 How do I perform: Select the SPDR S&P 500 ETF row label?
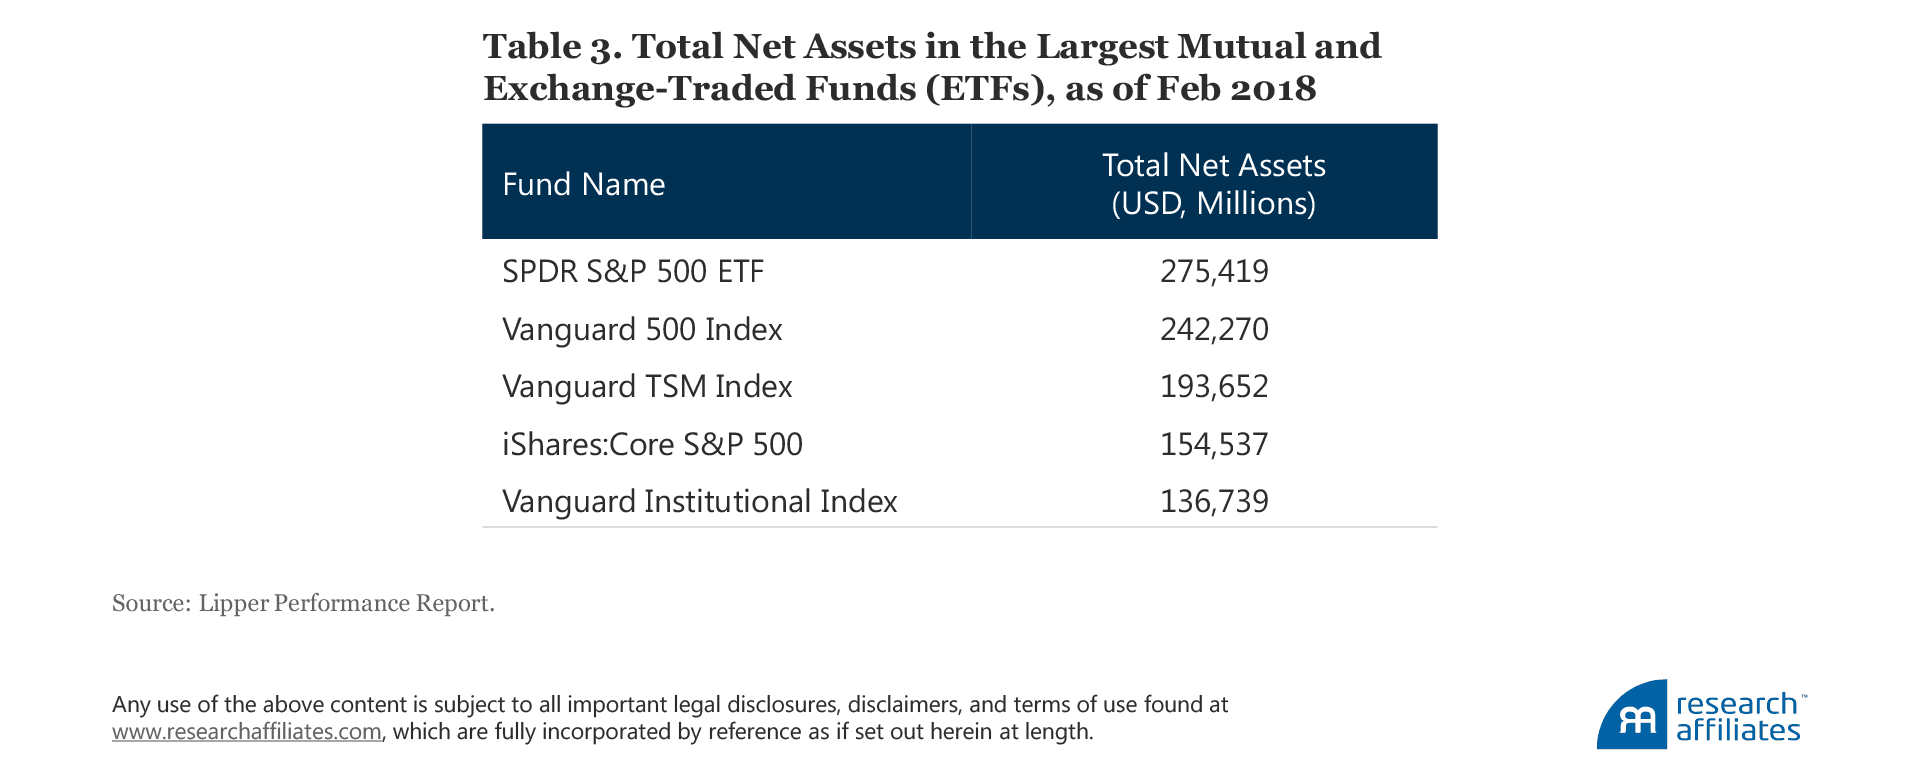pos(633,272)
